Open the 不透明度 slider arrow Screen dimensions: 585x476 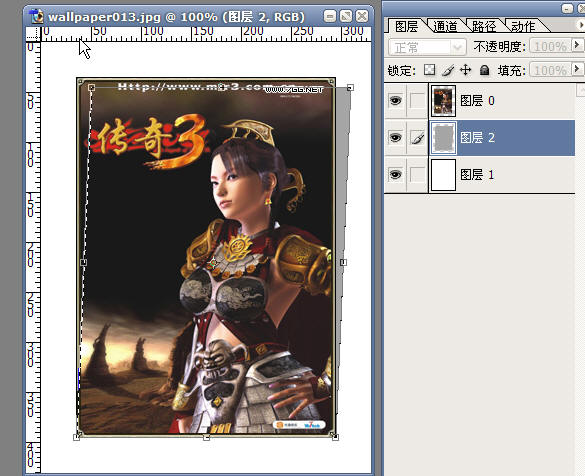click(x=577, y=46)
